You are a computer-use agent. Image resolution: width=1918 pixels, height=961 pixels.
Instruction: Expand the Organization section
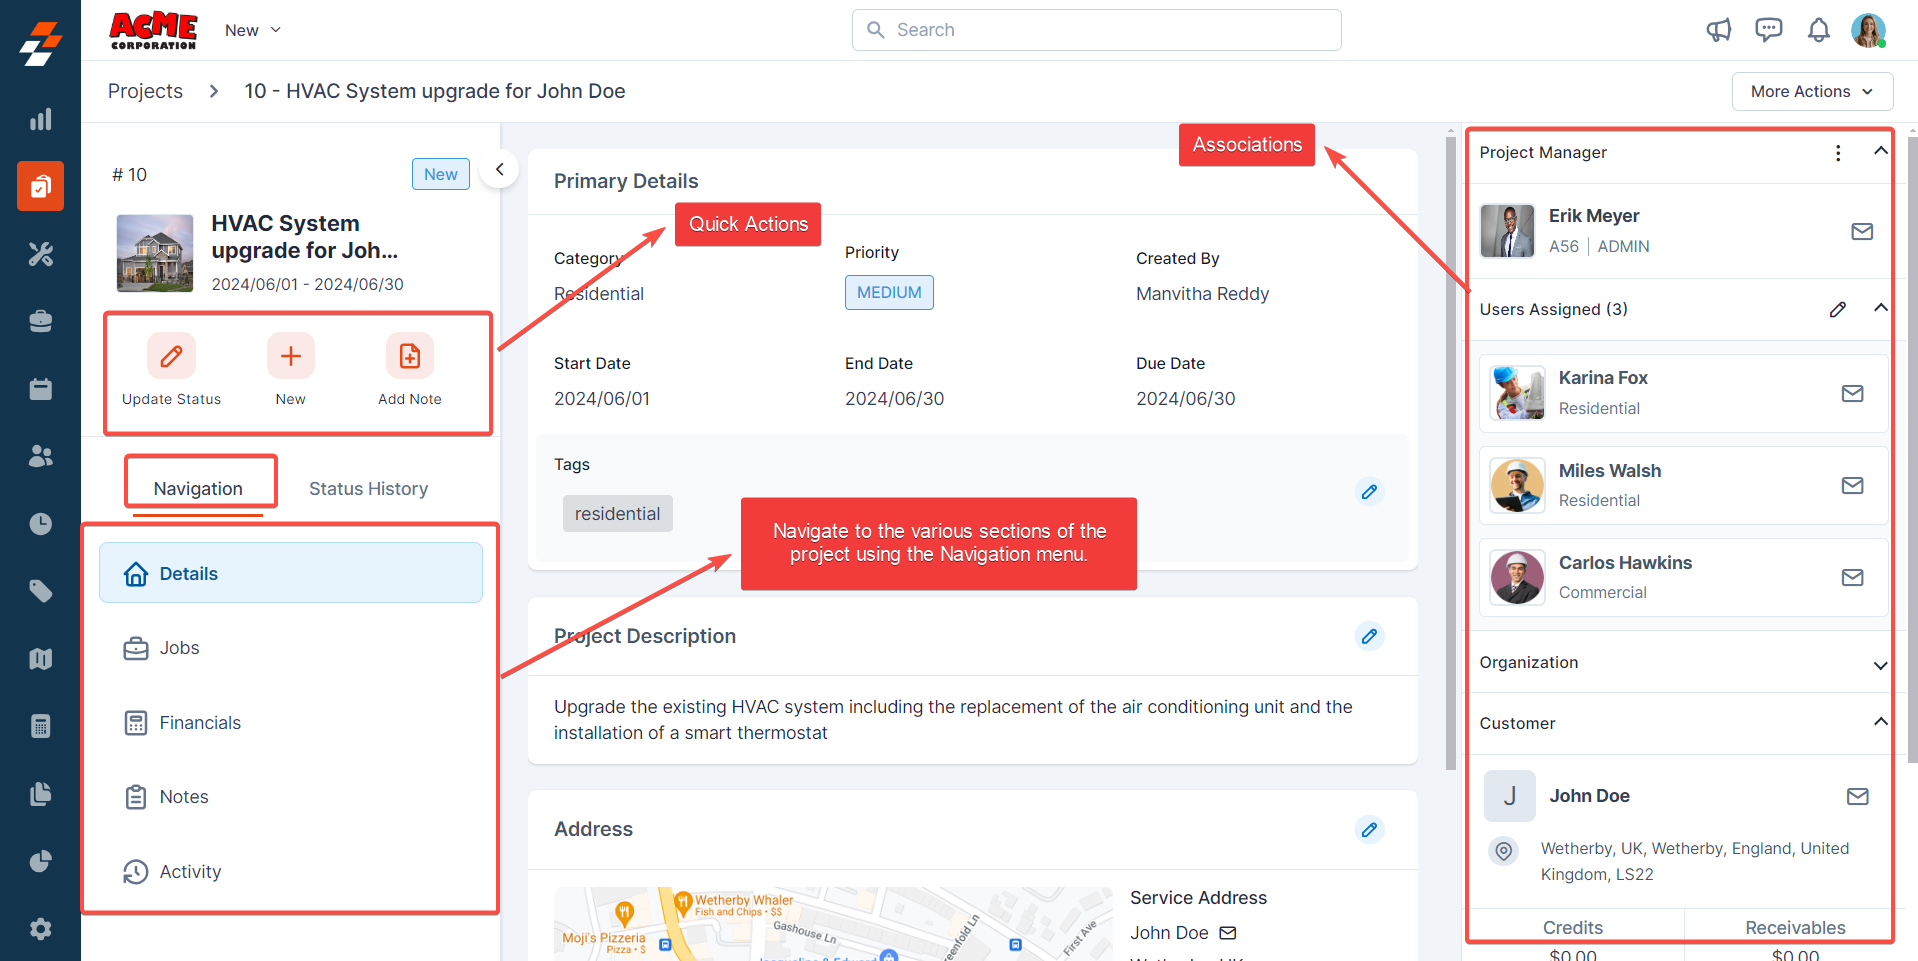point(1880,664)
